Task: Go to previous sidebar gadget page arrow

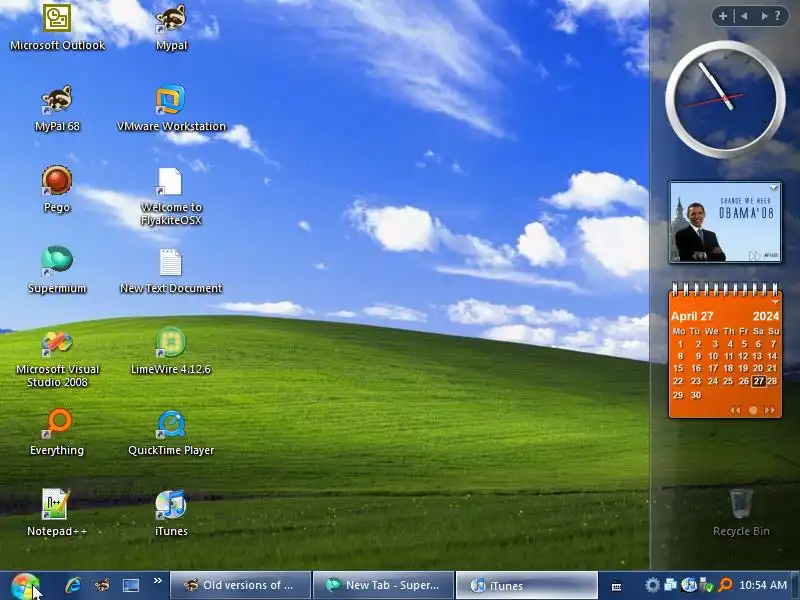Action: tap(744, 16)
